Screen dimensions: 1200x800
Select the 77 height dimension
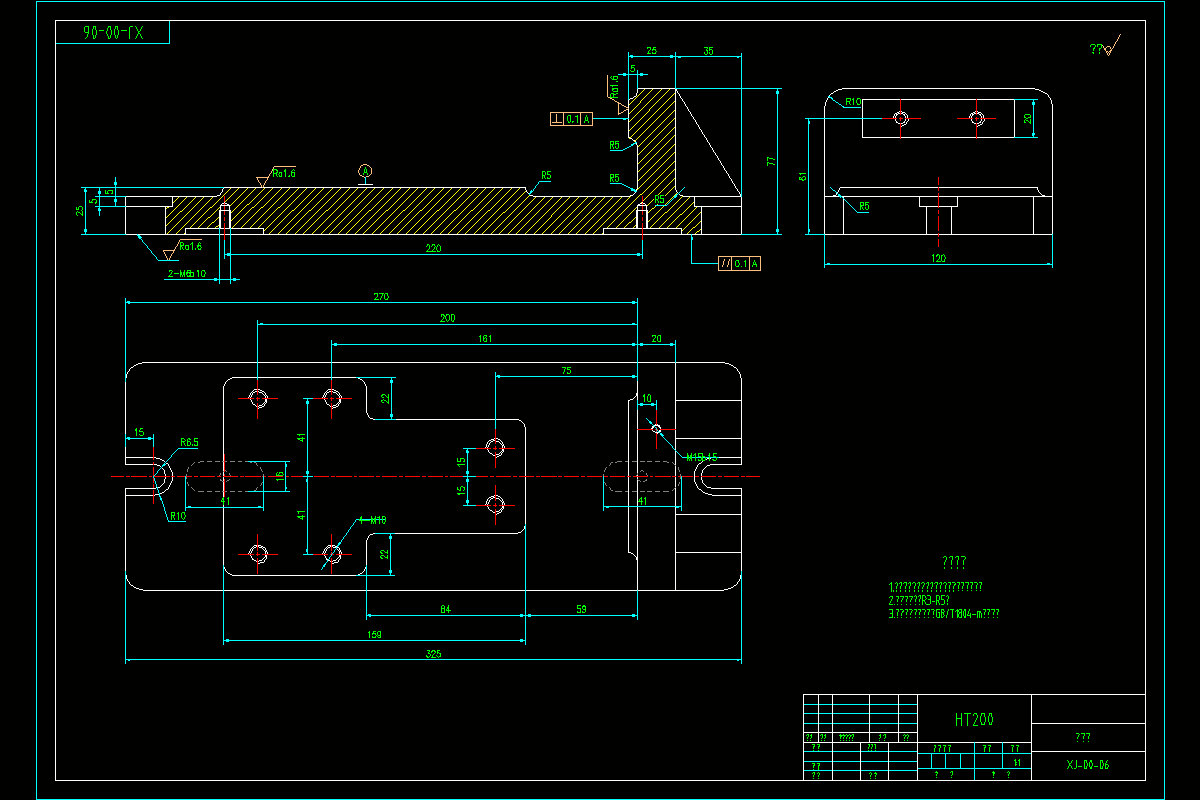coord(771,160)
